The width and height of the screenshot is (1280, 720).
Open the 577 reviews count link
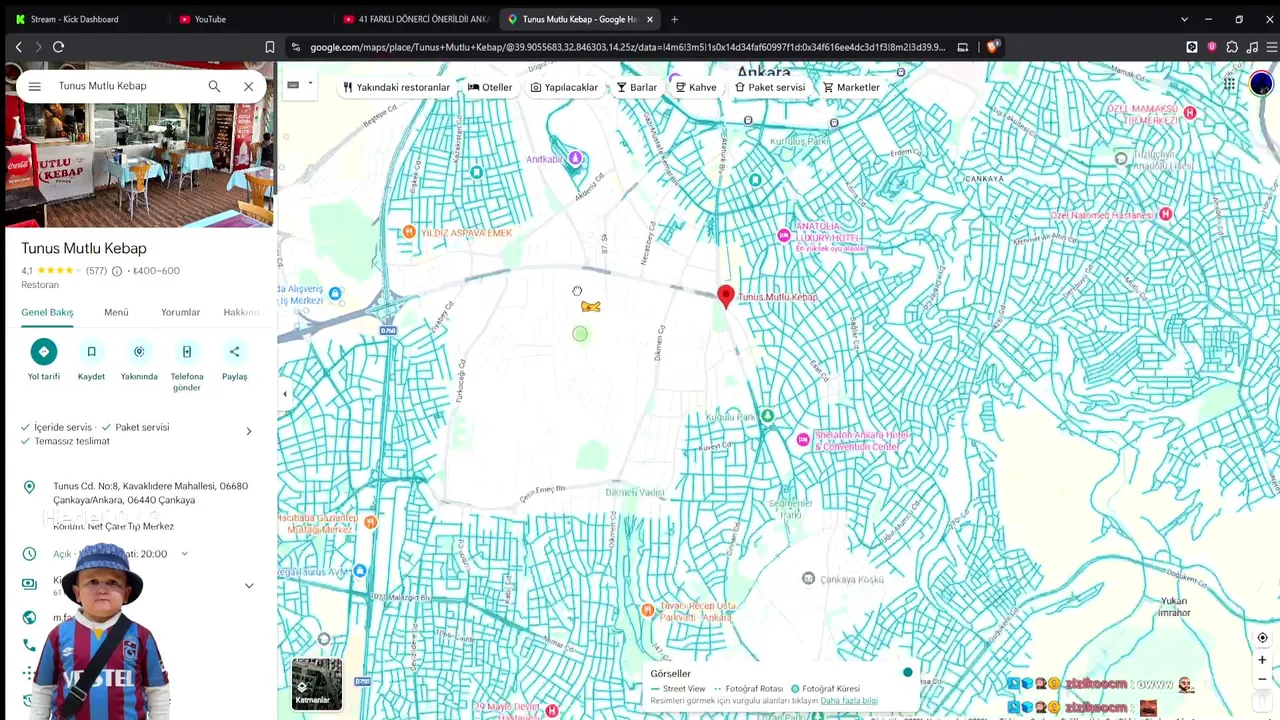96,271
